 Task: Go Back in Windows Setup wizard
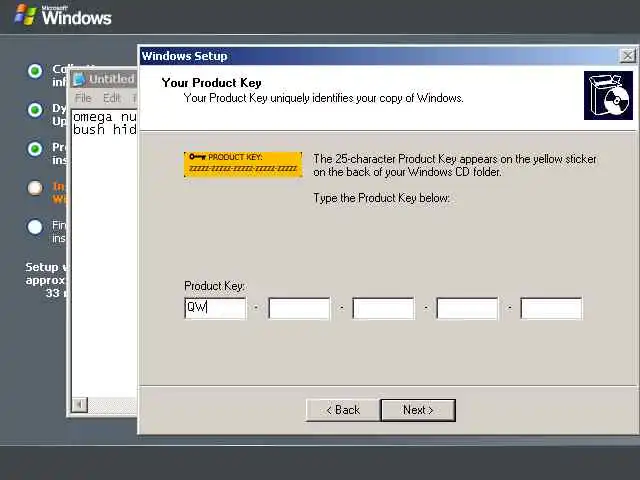tap(343, 410)
